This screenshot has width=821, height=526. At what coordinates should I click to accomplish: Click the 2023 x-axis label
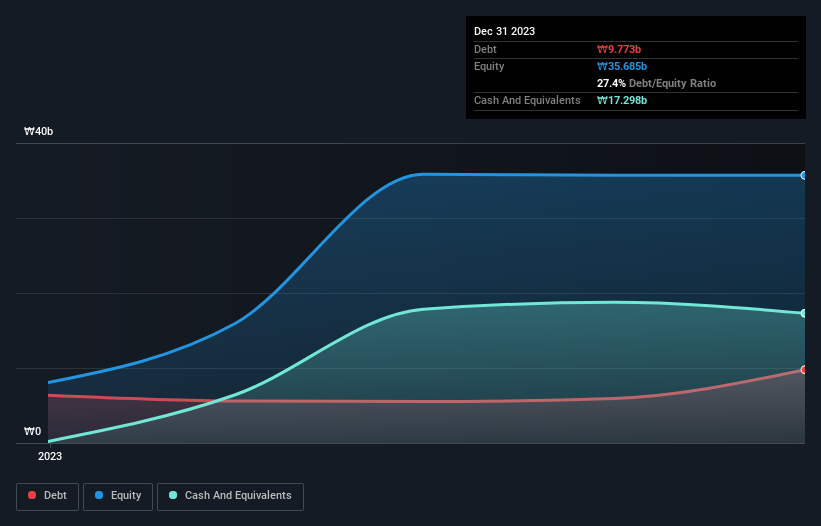click(x=50, y=456)
